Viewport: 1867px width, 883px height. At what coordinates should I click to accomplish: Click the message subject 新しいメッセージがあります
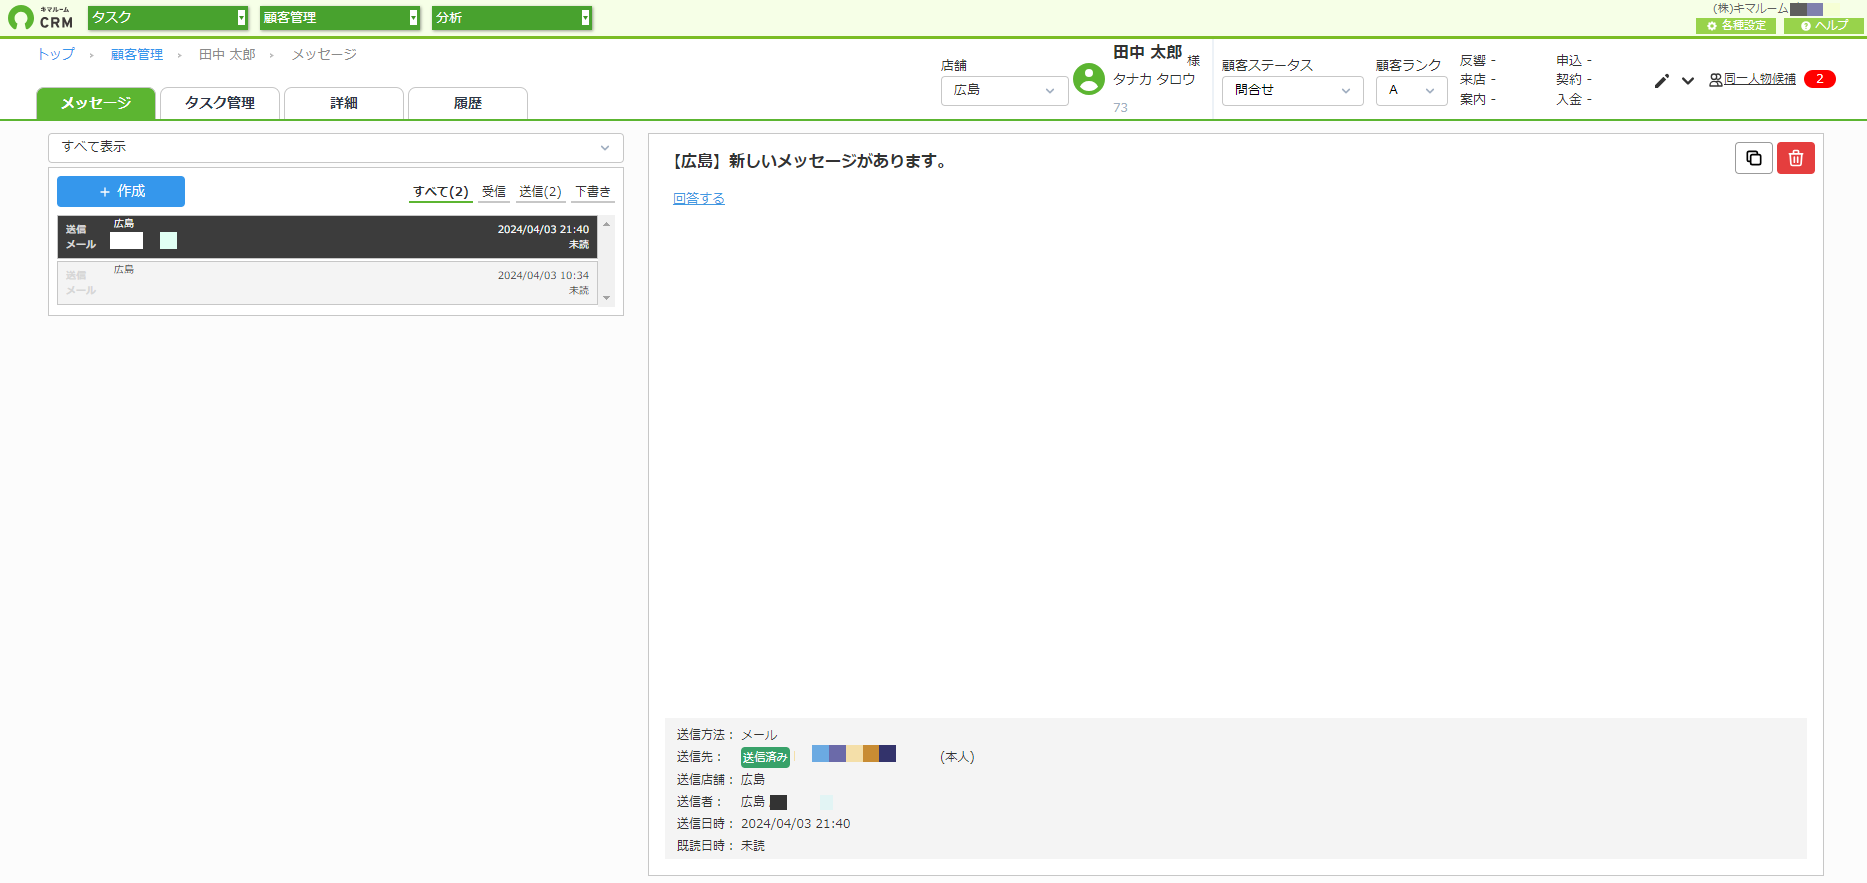coord(809,161)
